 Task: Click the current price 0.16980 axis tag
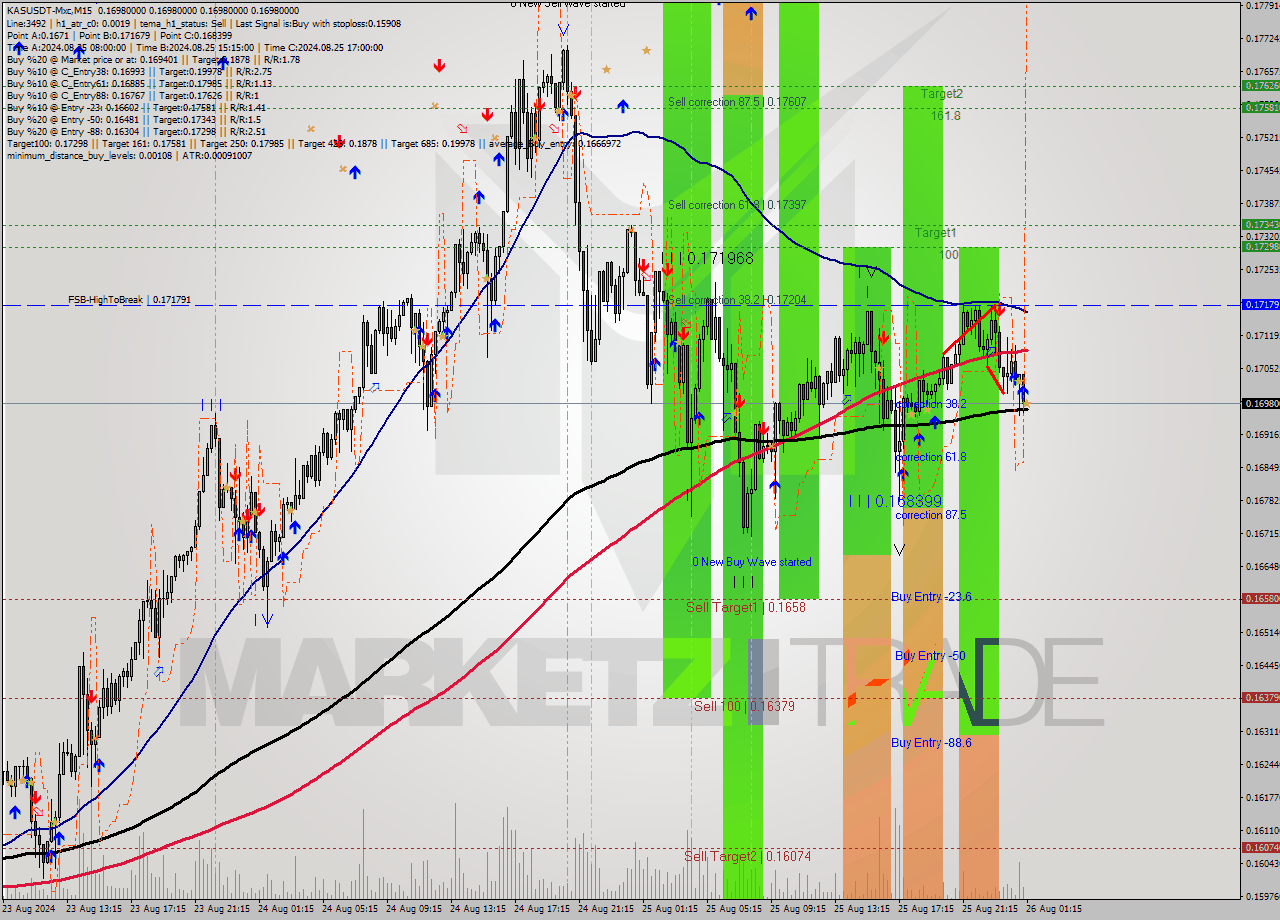1259,403
